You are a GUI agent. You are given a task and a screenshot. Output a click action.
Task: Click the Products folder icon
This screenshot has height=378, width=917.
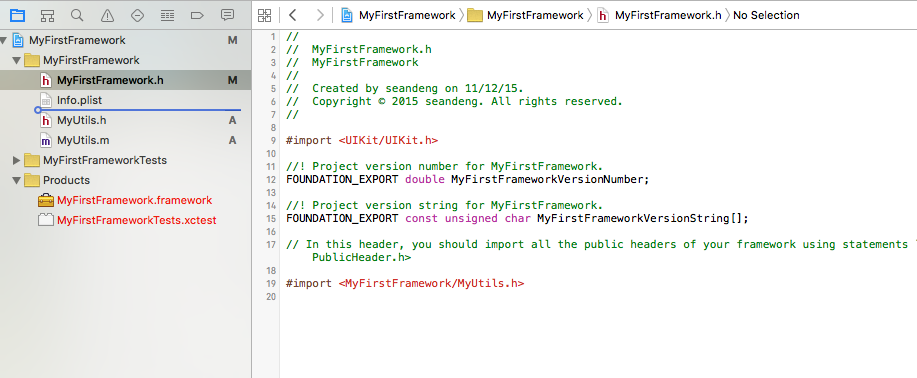click(x=32, y=180)
